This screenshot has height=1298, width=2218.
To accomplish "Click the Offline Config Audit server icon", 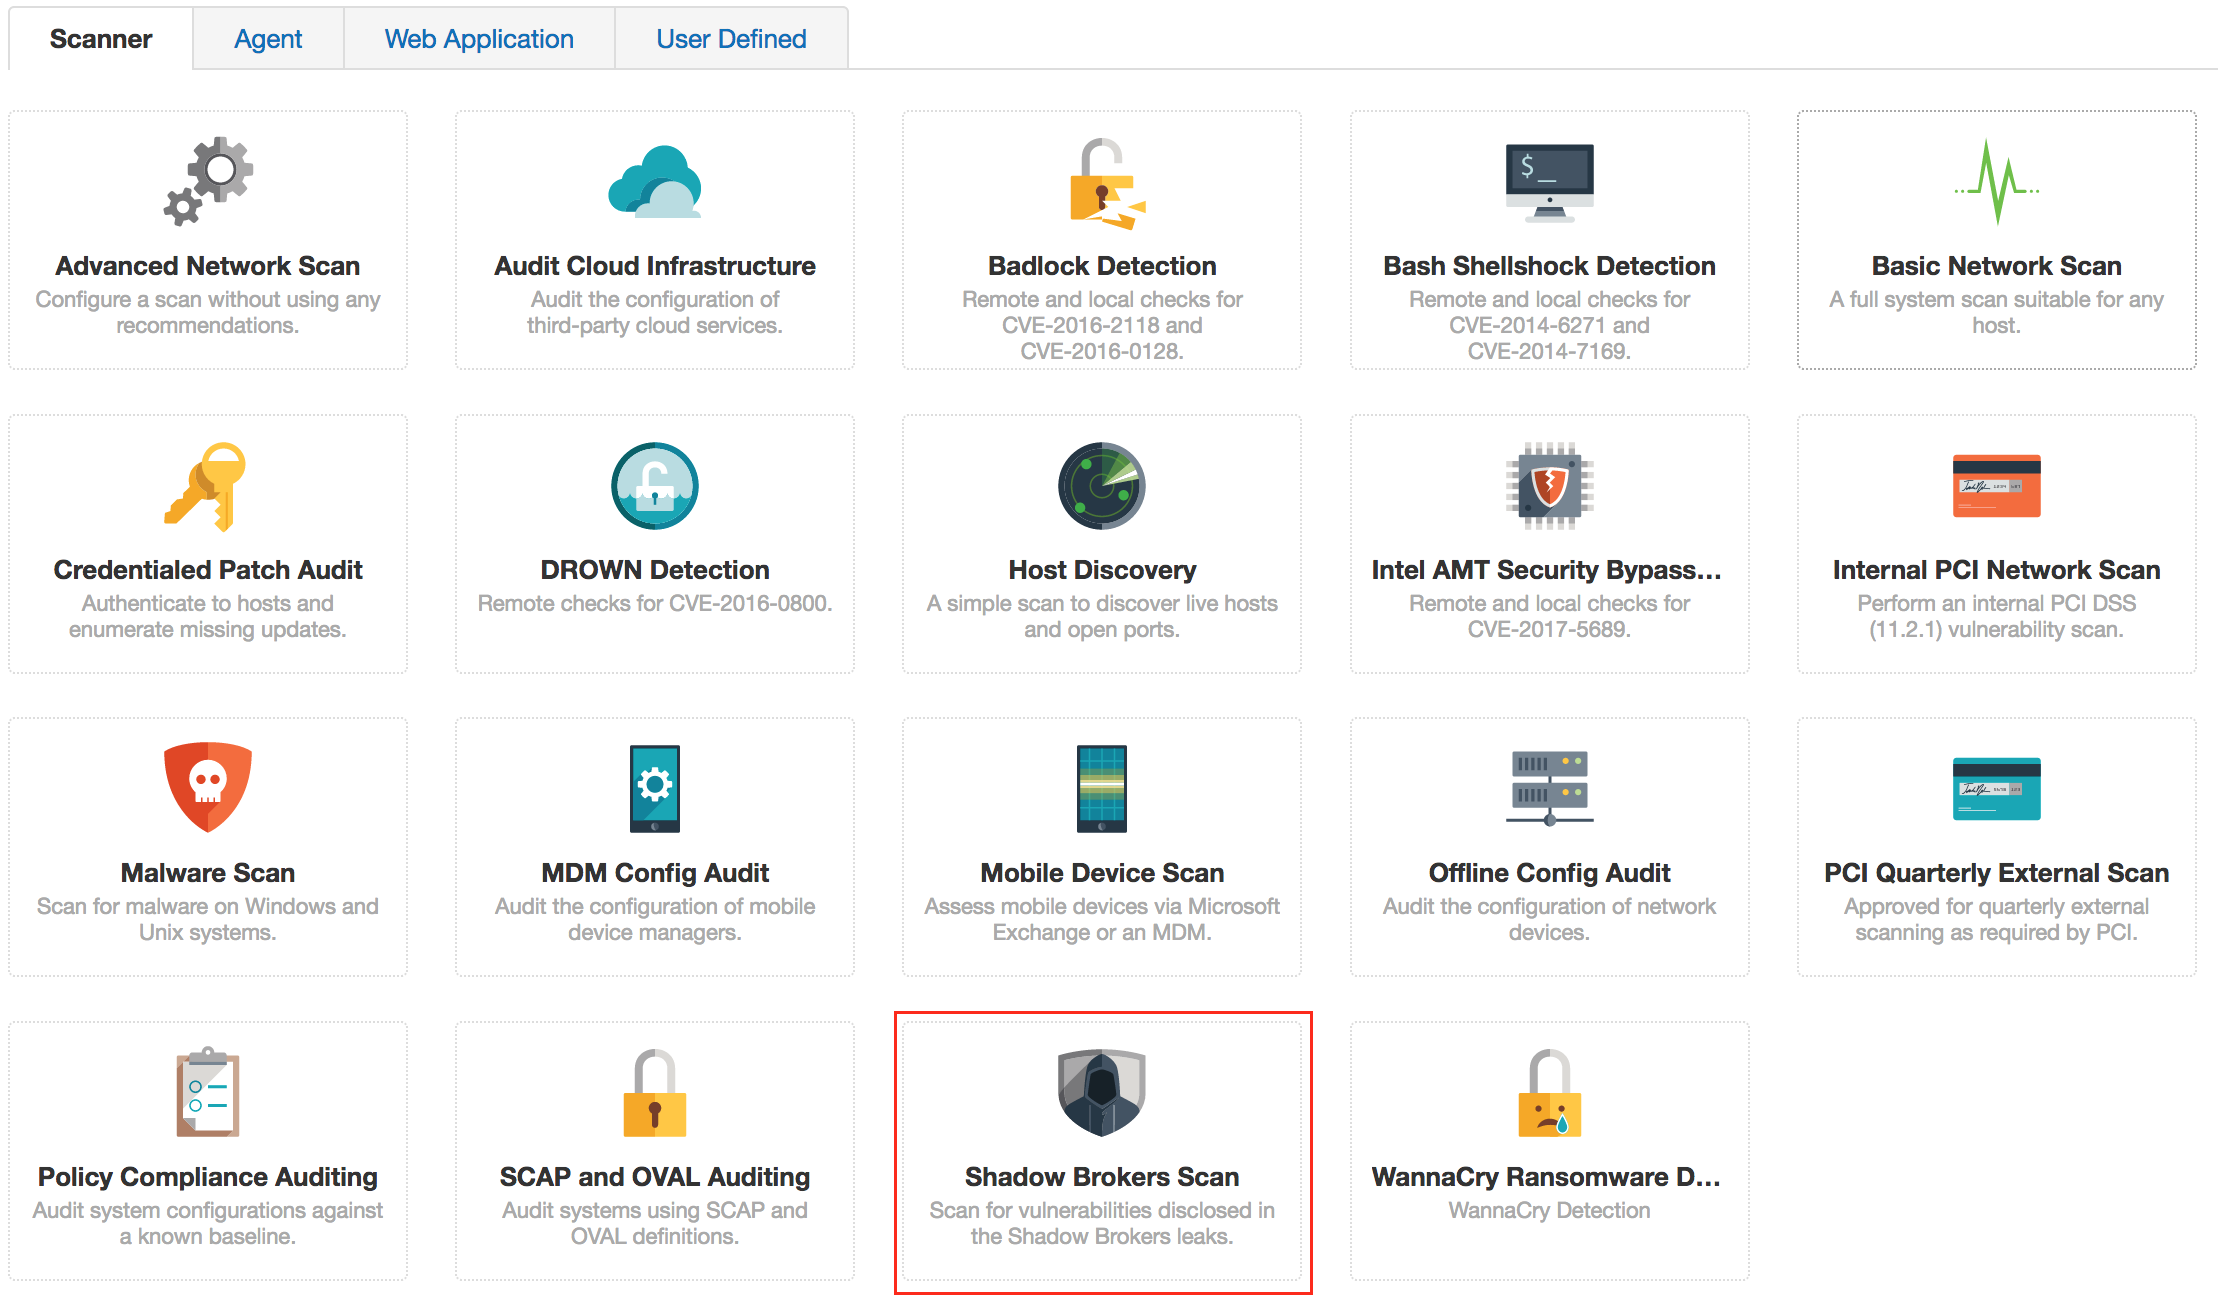I will [x=1550, y=789].
